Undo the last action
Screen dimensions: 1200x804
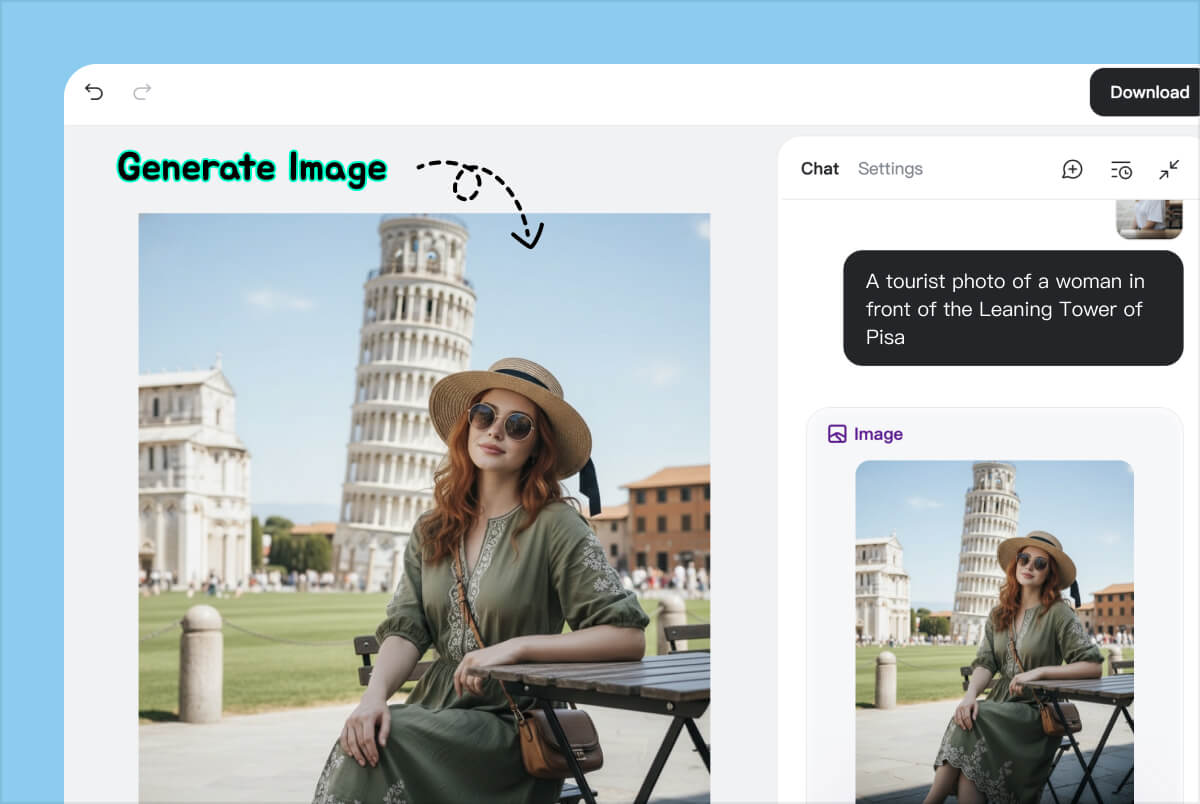[x=94, y=91]
